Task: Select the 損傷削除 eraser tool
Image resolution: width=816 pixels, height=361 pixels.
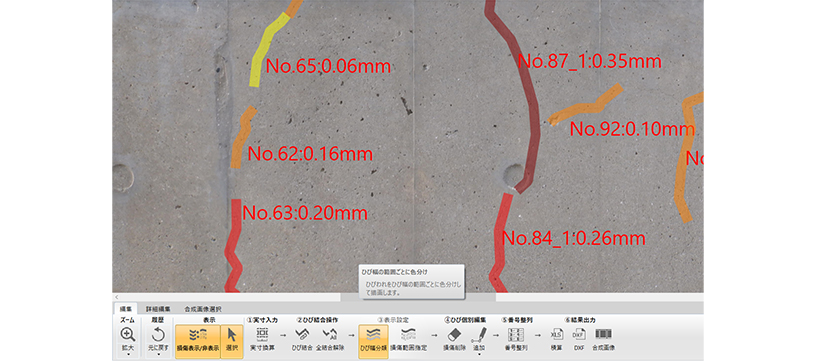Action: point(454,334)
